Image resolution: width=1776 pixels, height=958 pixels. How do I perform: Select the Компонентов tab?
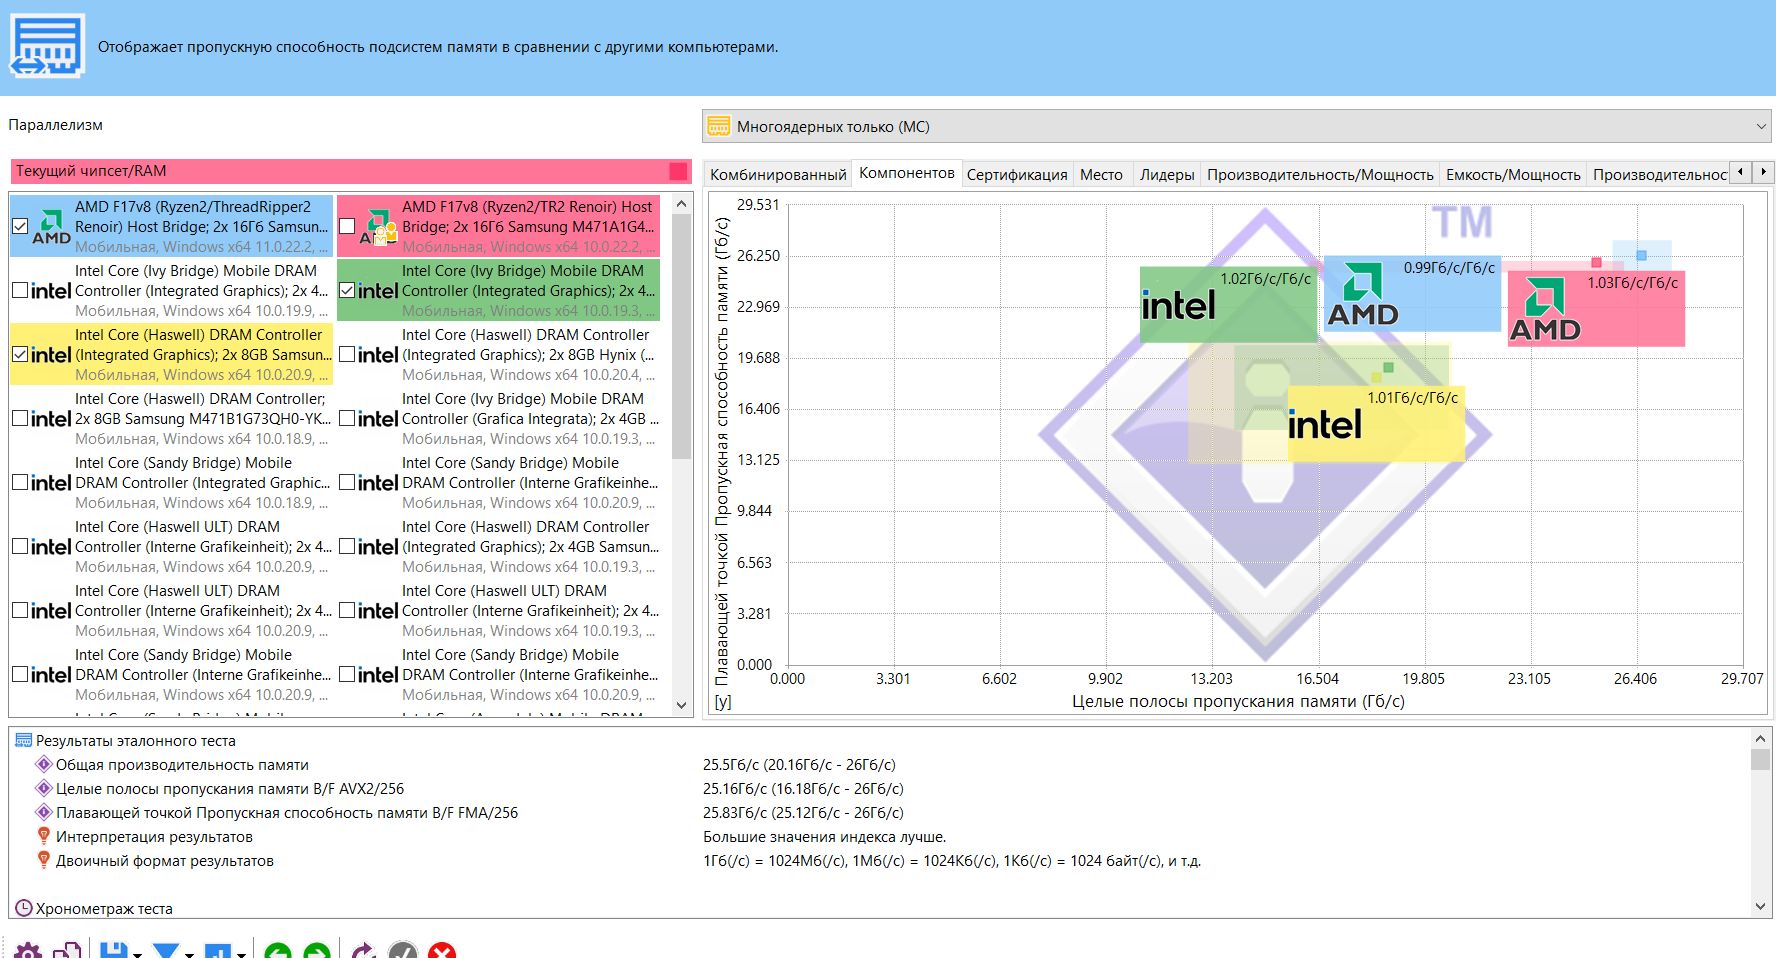pos(907,173)
